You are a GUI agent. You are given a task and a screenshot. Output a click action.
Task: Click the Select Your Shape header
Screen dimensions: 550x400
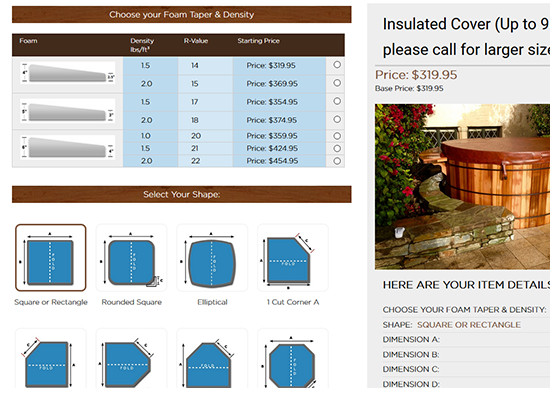click(182, 194)
